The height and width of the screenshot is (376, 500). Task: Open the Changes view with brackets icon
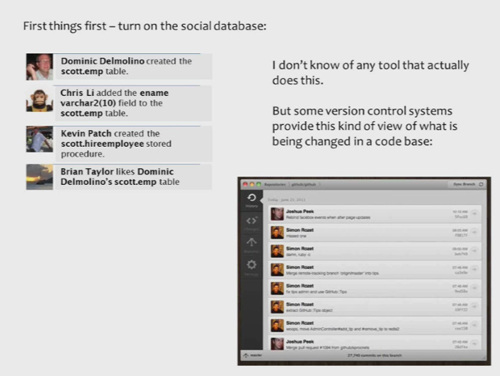[252, 223]
